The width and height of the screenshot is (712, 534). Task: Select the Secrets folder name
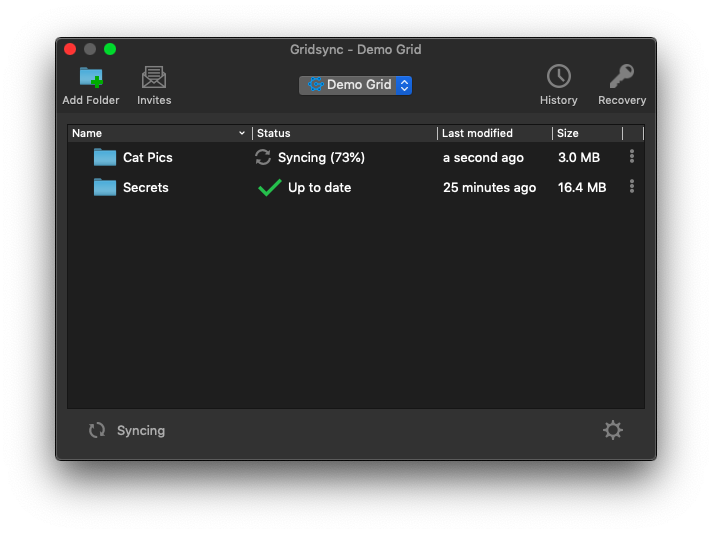[146, 187]
